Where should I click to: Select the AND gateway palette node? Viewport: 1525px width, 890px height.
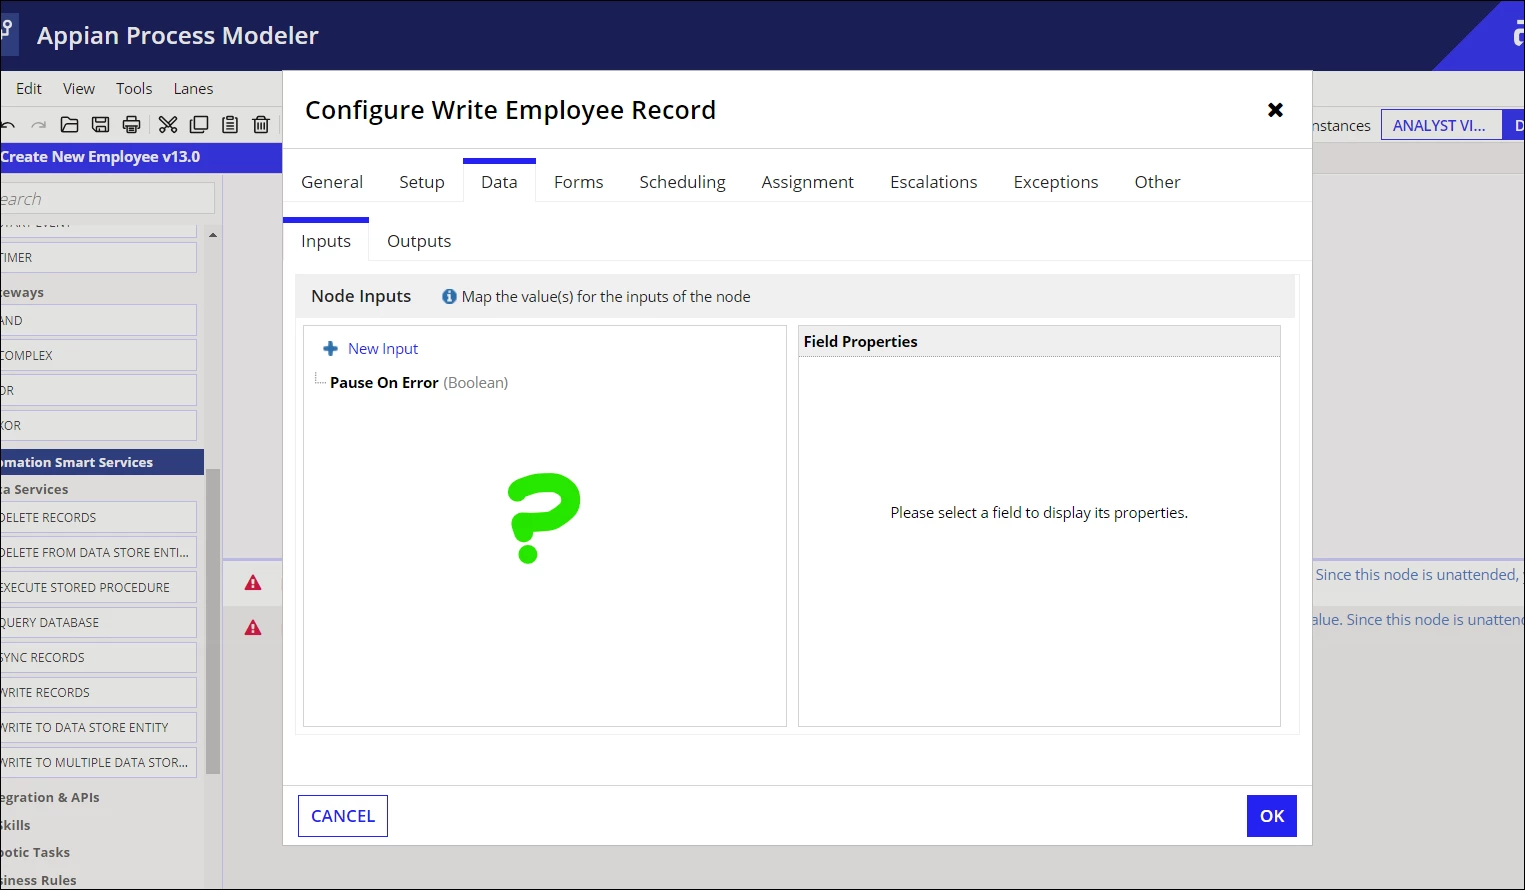(98, 320)
